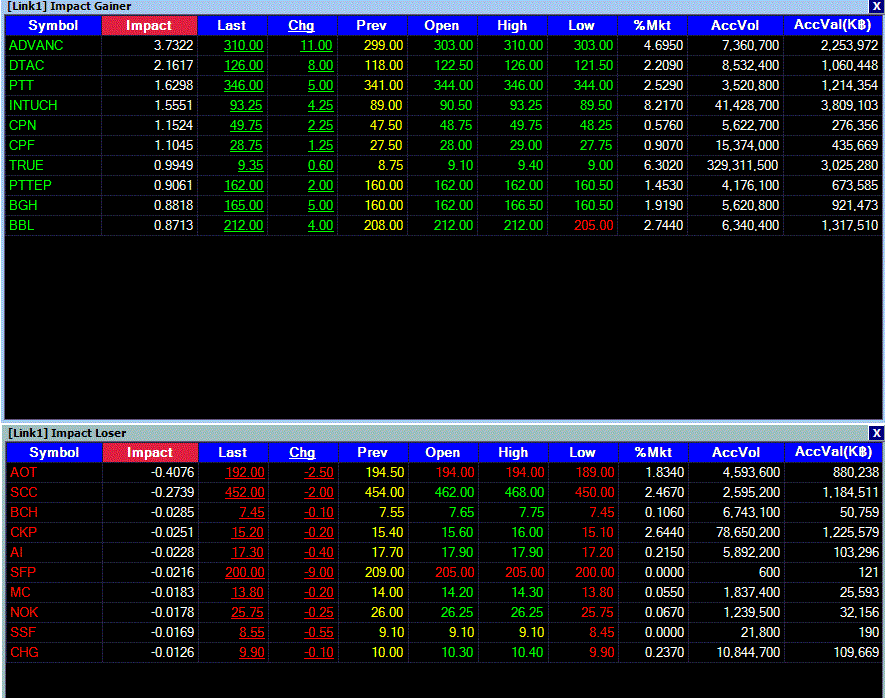Click the Last header in Impact Loser
Viewport: 885px width, 698px height.
pyautogui.click(x=233, y=452)
